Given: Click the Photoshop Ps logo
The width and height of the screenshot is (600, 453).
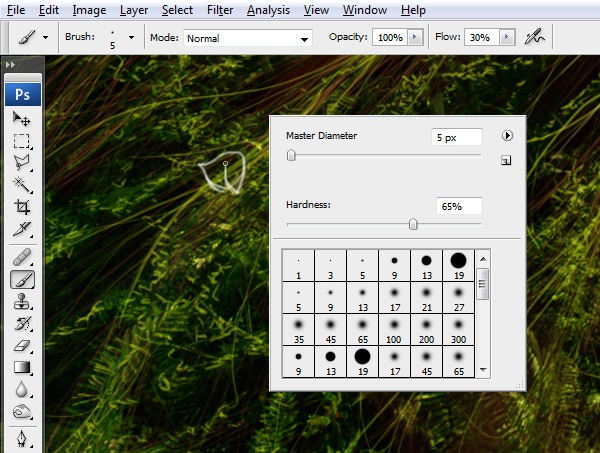Looking at the screenshot, I should [23, 94].
